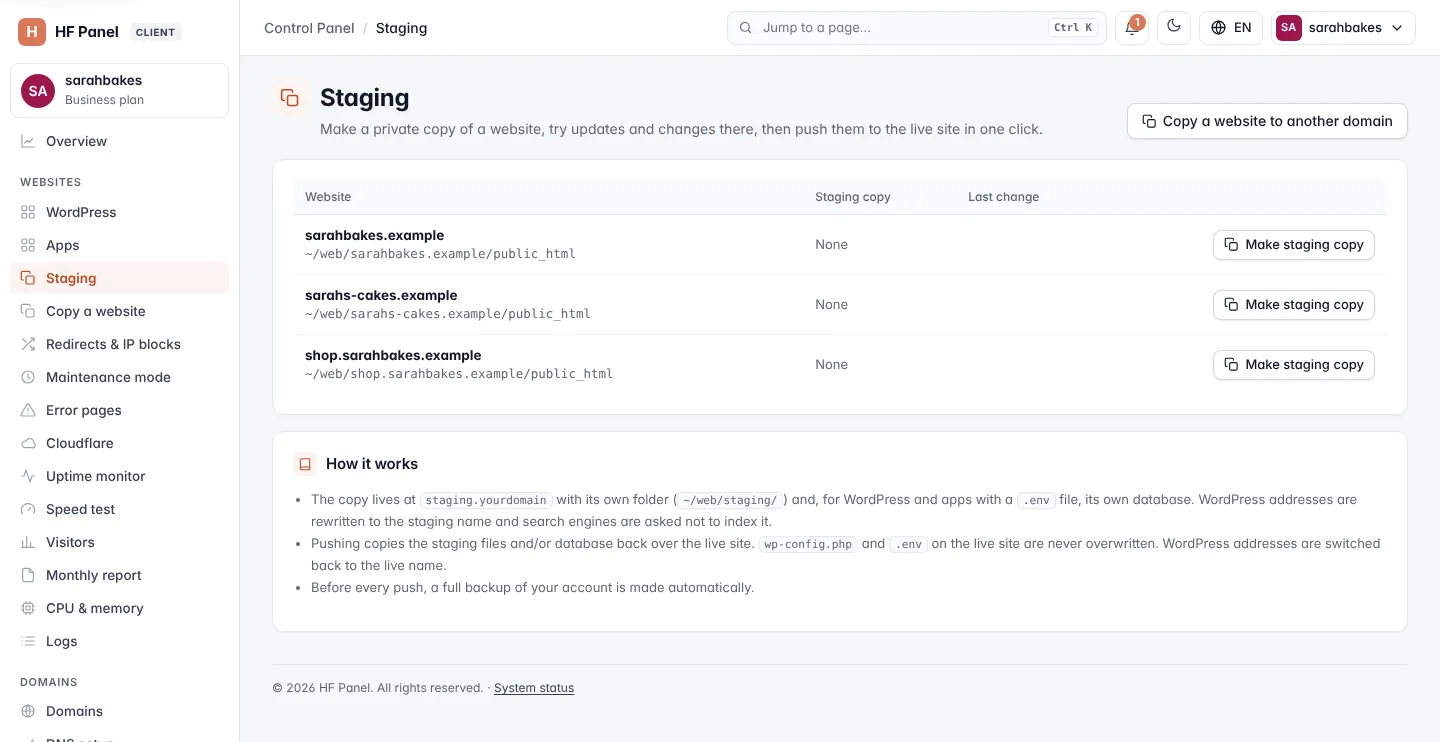1440x742 pixels.
Task: Open the notifications bell icon
Action: pos(1132,28)
